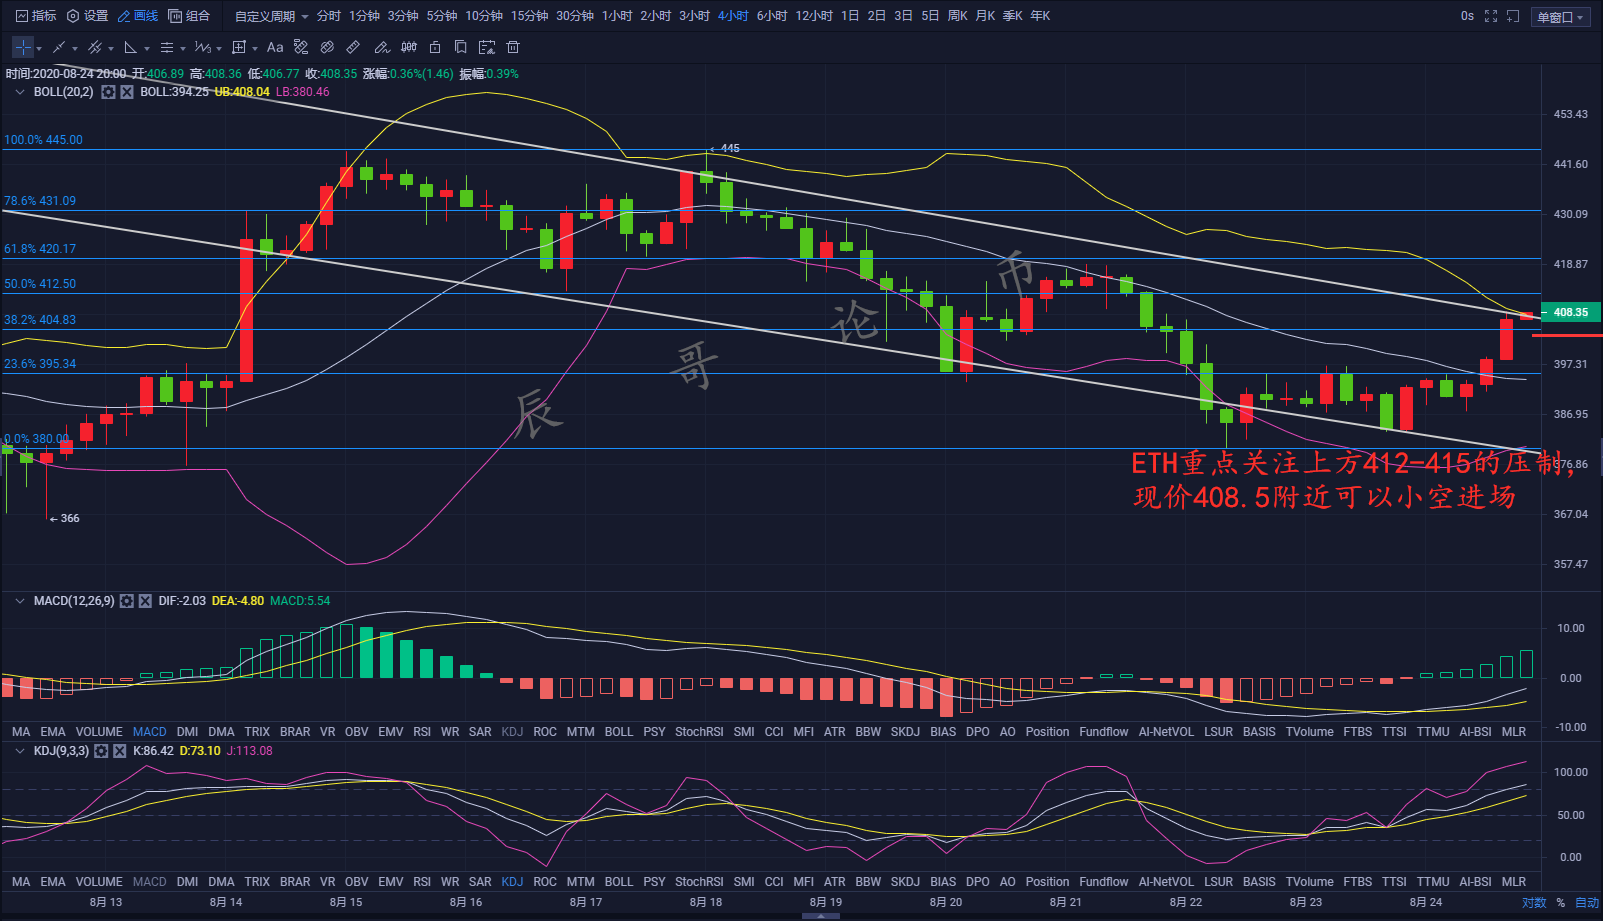Remove the BOLL indicator with X

127,92
